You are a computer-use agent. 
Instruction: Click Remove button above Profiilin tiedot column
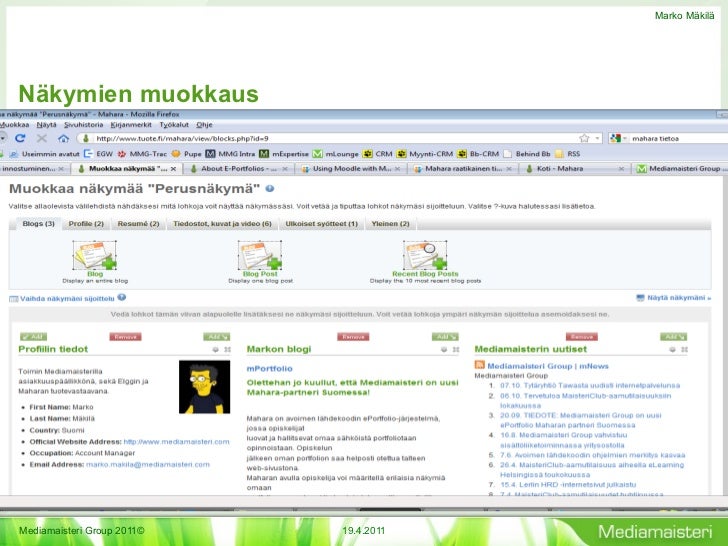pyautogui.click(x=125, y=337)
